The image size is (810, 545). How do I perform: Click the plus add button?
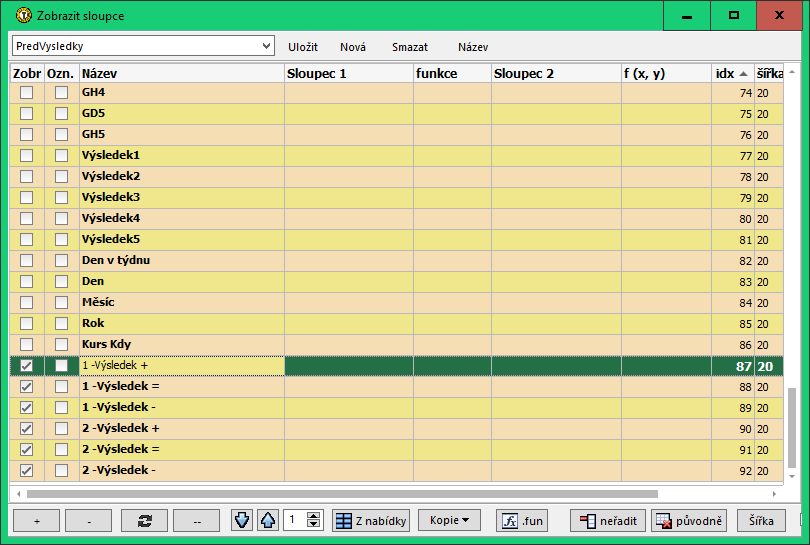pos(37,521)
